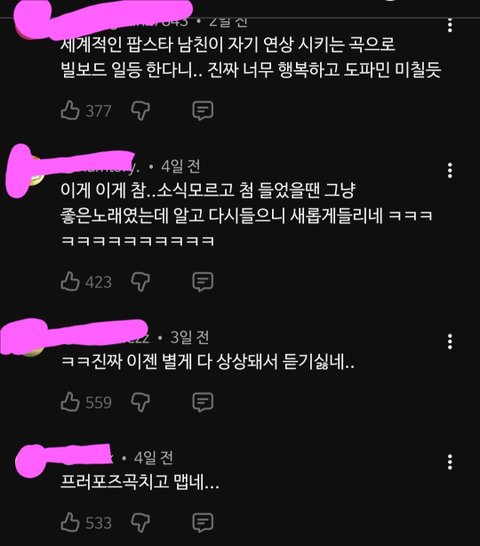
Task: Open the 4일 전 timestamp on 소식모르고 comment
Action: point(180,166)
